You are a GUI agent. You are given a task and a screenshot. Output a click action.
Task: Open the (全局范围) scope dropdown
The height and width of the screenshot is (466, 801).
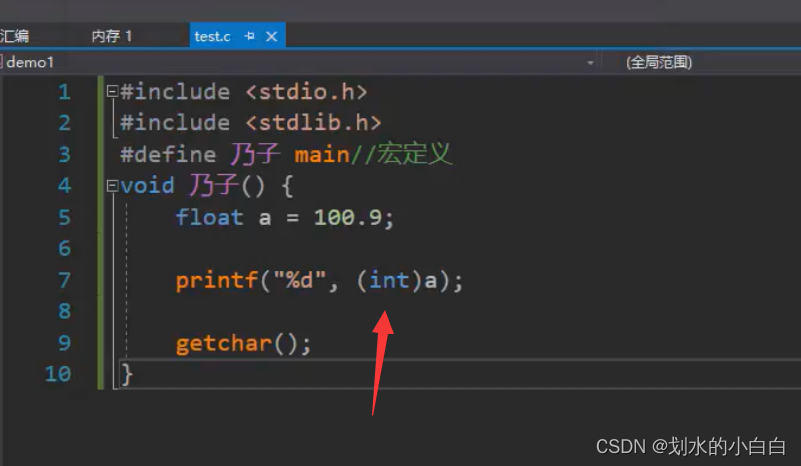pyautogui.click(x=659, y=62)
